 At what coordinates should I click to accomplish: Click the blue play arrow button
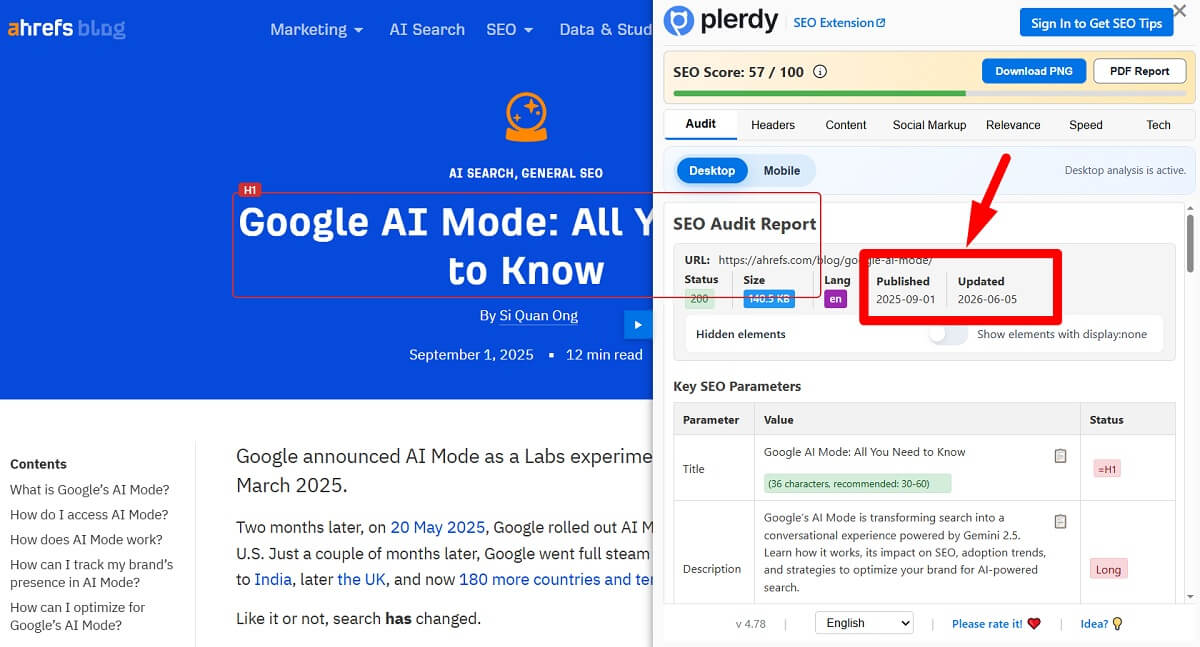(637, 324)
